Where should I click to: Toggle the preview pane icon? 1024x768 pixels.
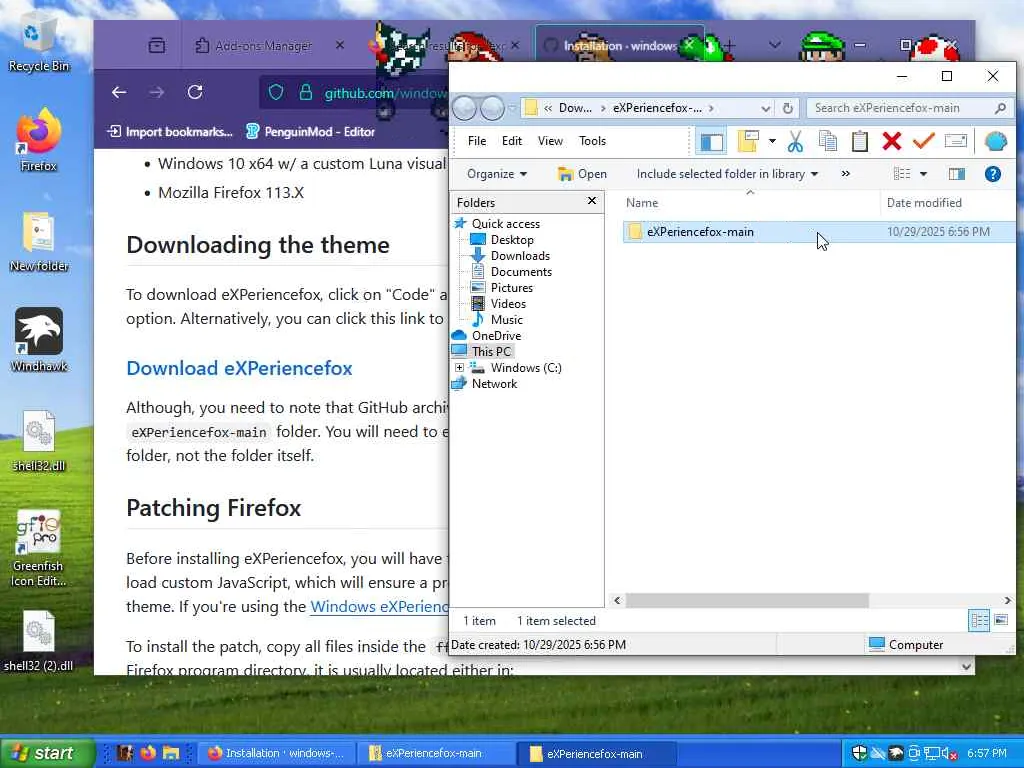click(x=957, y=174)
